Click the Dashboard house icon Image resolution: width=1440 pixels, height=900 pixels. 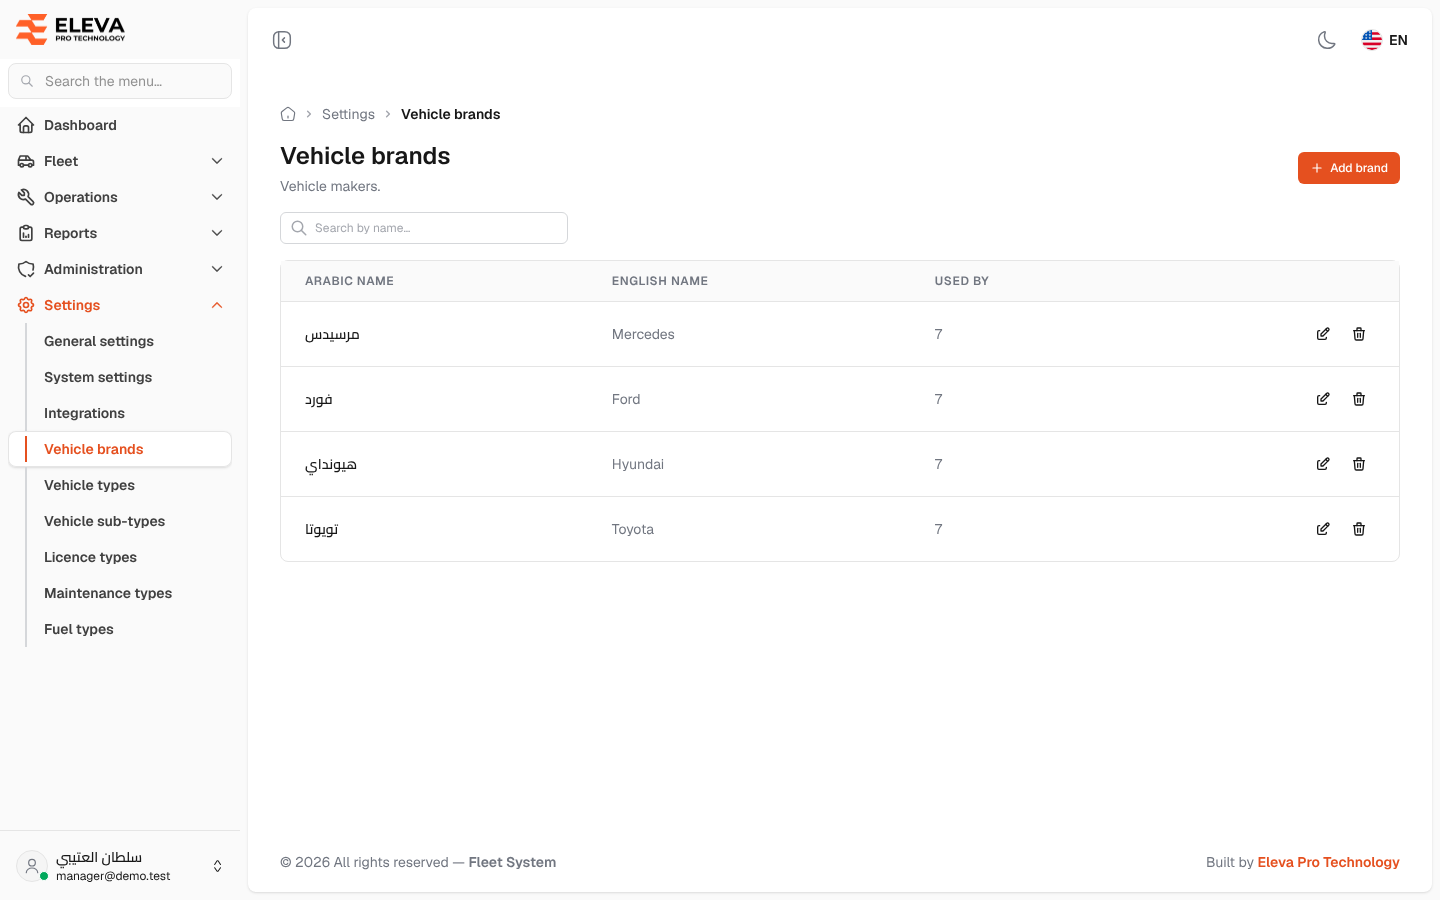click(26, 125)
